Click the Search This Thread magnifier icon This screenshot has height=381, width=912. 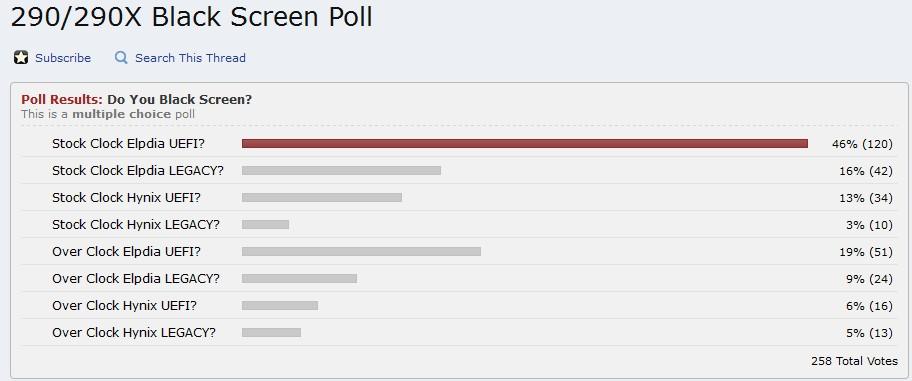coord(121,58)
